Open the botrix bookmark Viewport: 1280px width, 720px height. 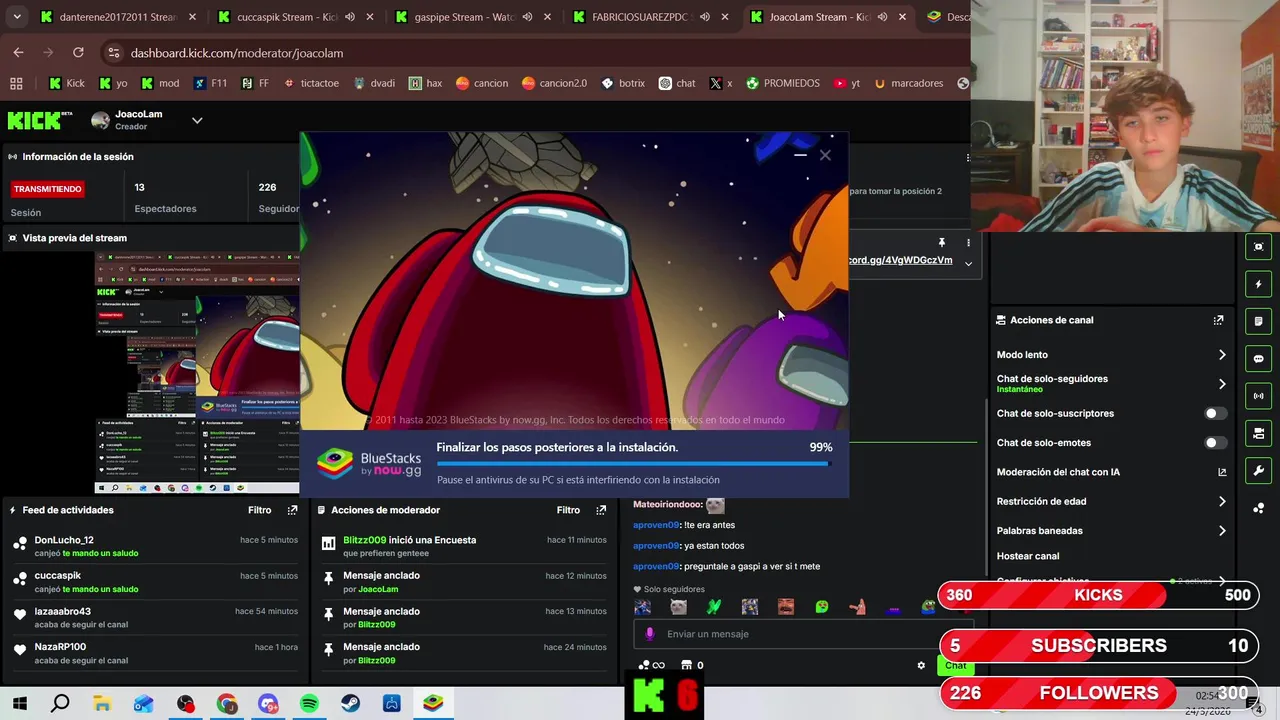coord(622,83)
